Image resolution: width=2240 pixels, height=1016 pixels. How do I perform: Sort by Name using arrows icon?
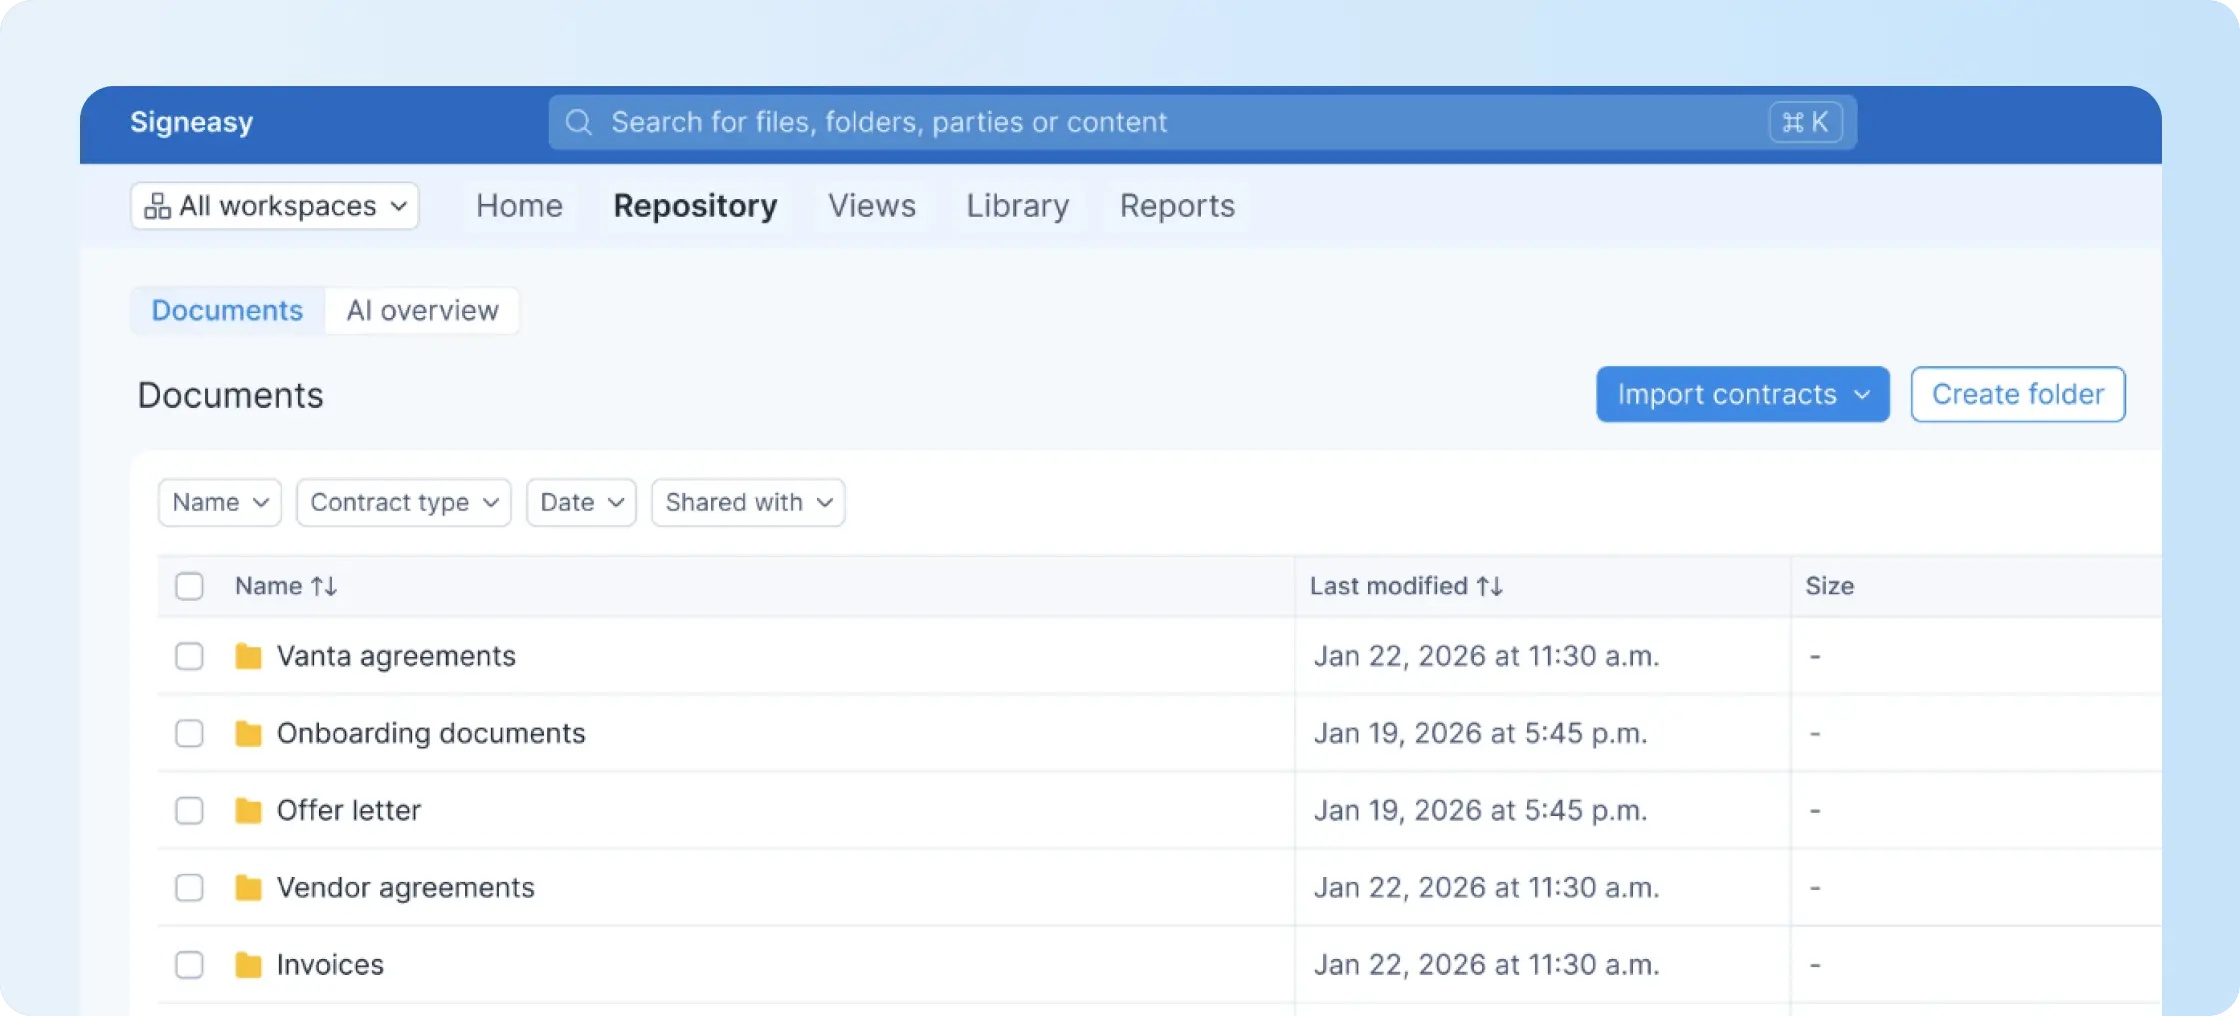pos(324,586)
